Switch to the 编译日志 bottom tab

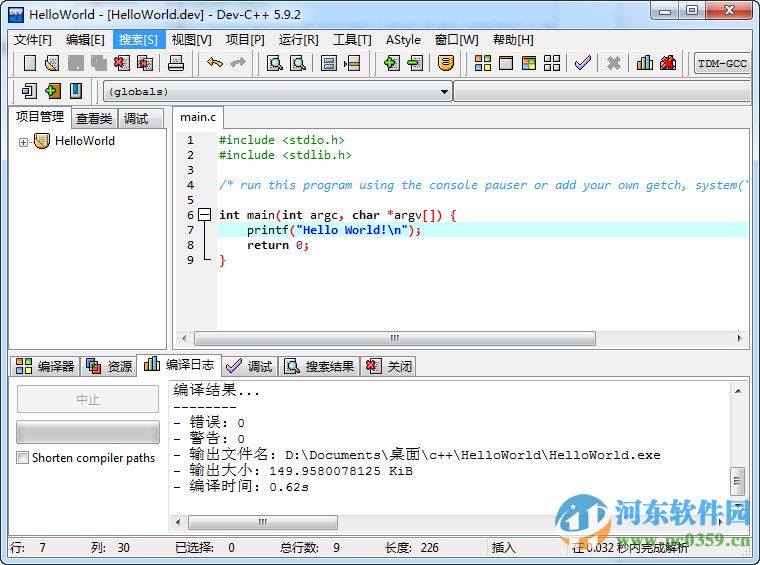(x=179, y=364)
